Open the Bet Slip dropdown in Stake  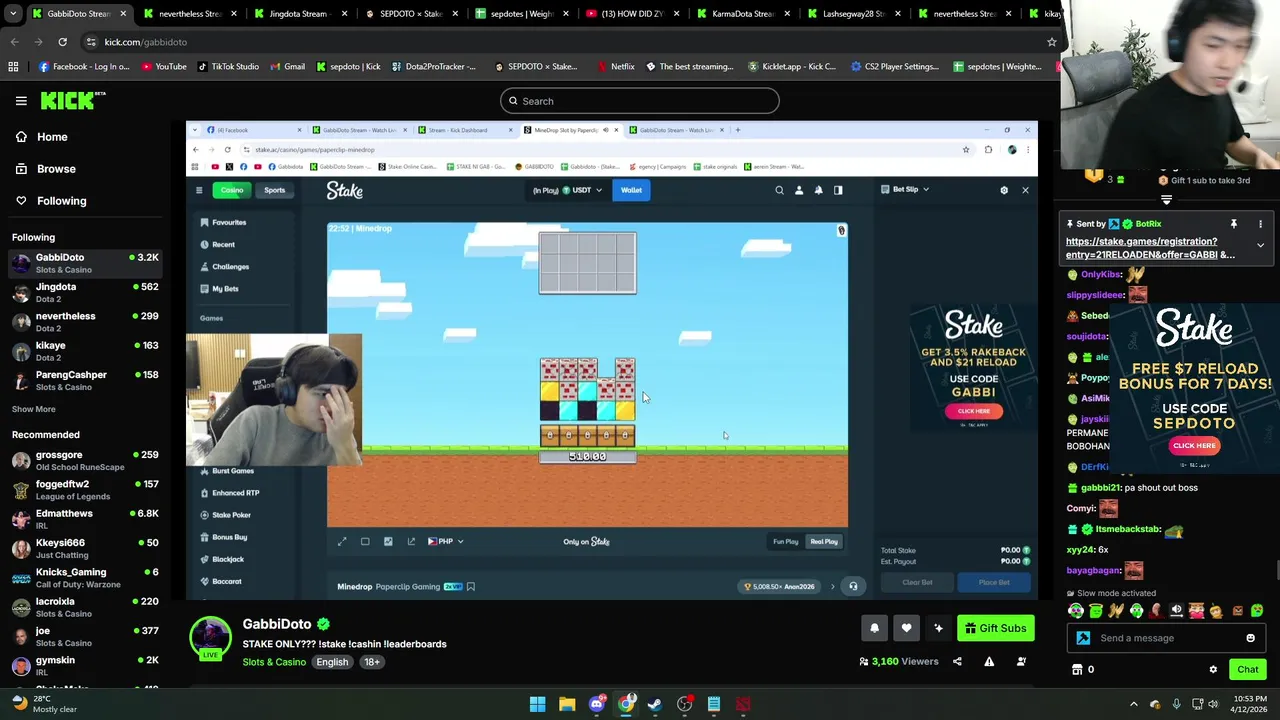coord(905,189)
